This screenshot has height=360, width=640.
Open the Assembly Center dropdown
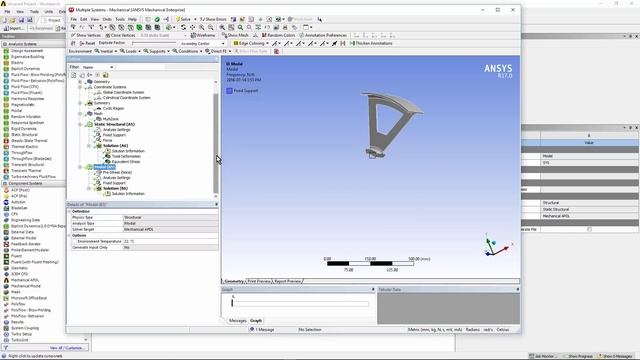(x=203, y=43)
